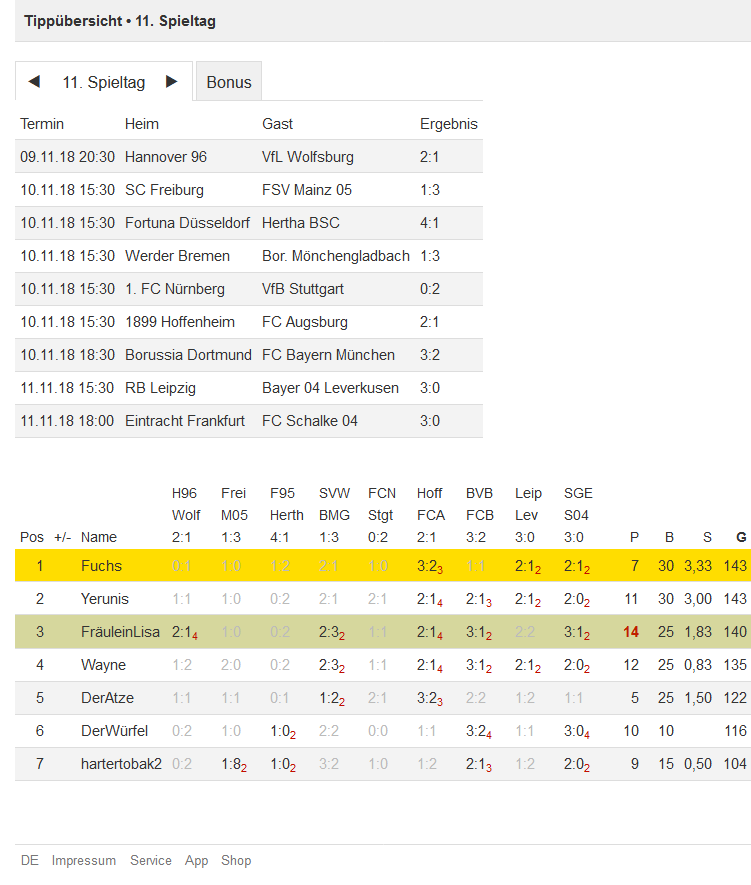The image size is (751, 885).
Task: Sort table by B column header
Action: click(x=669, y=537)
